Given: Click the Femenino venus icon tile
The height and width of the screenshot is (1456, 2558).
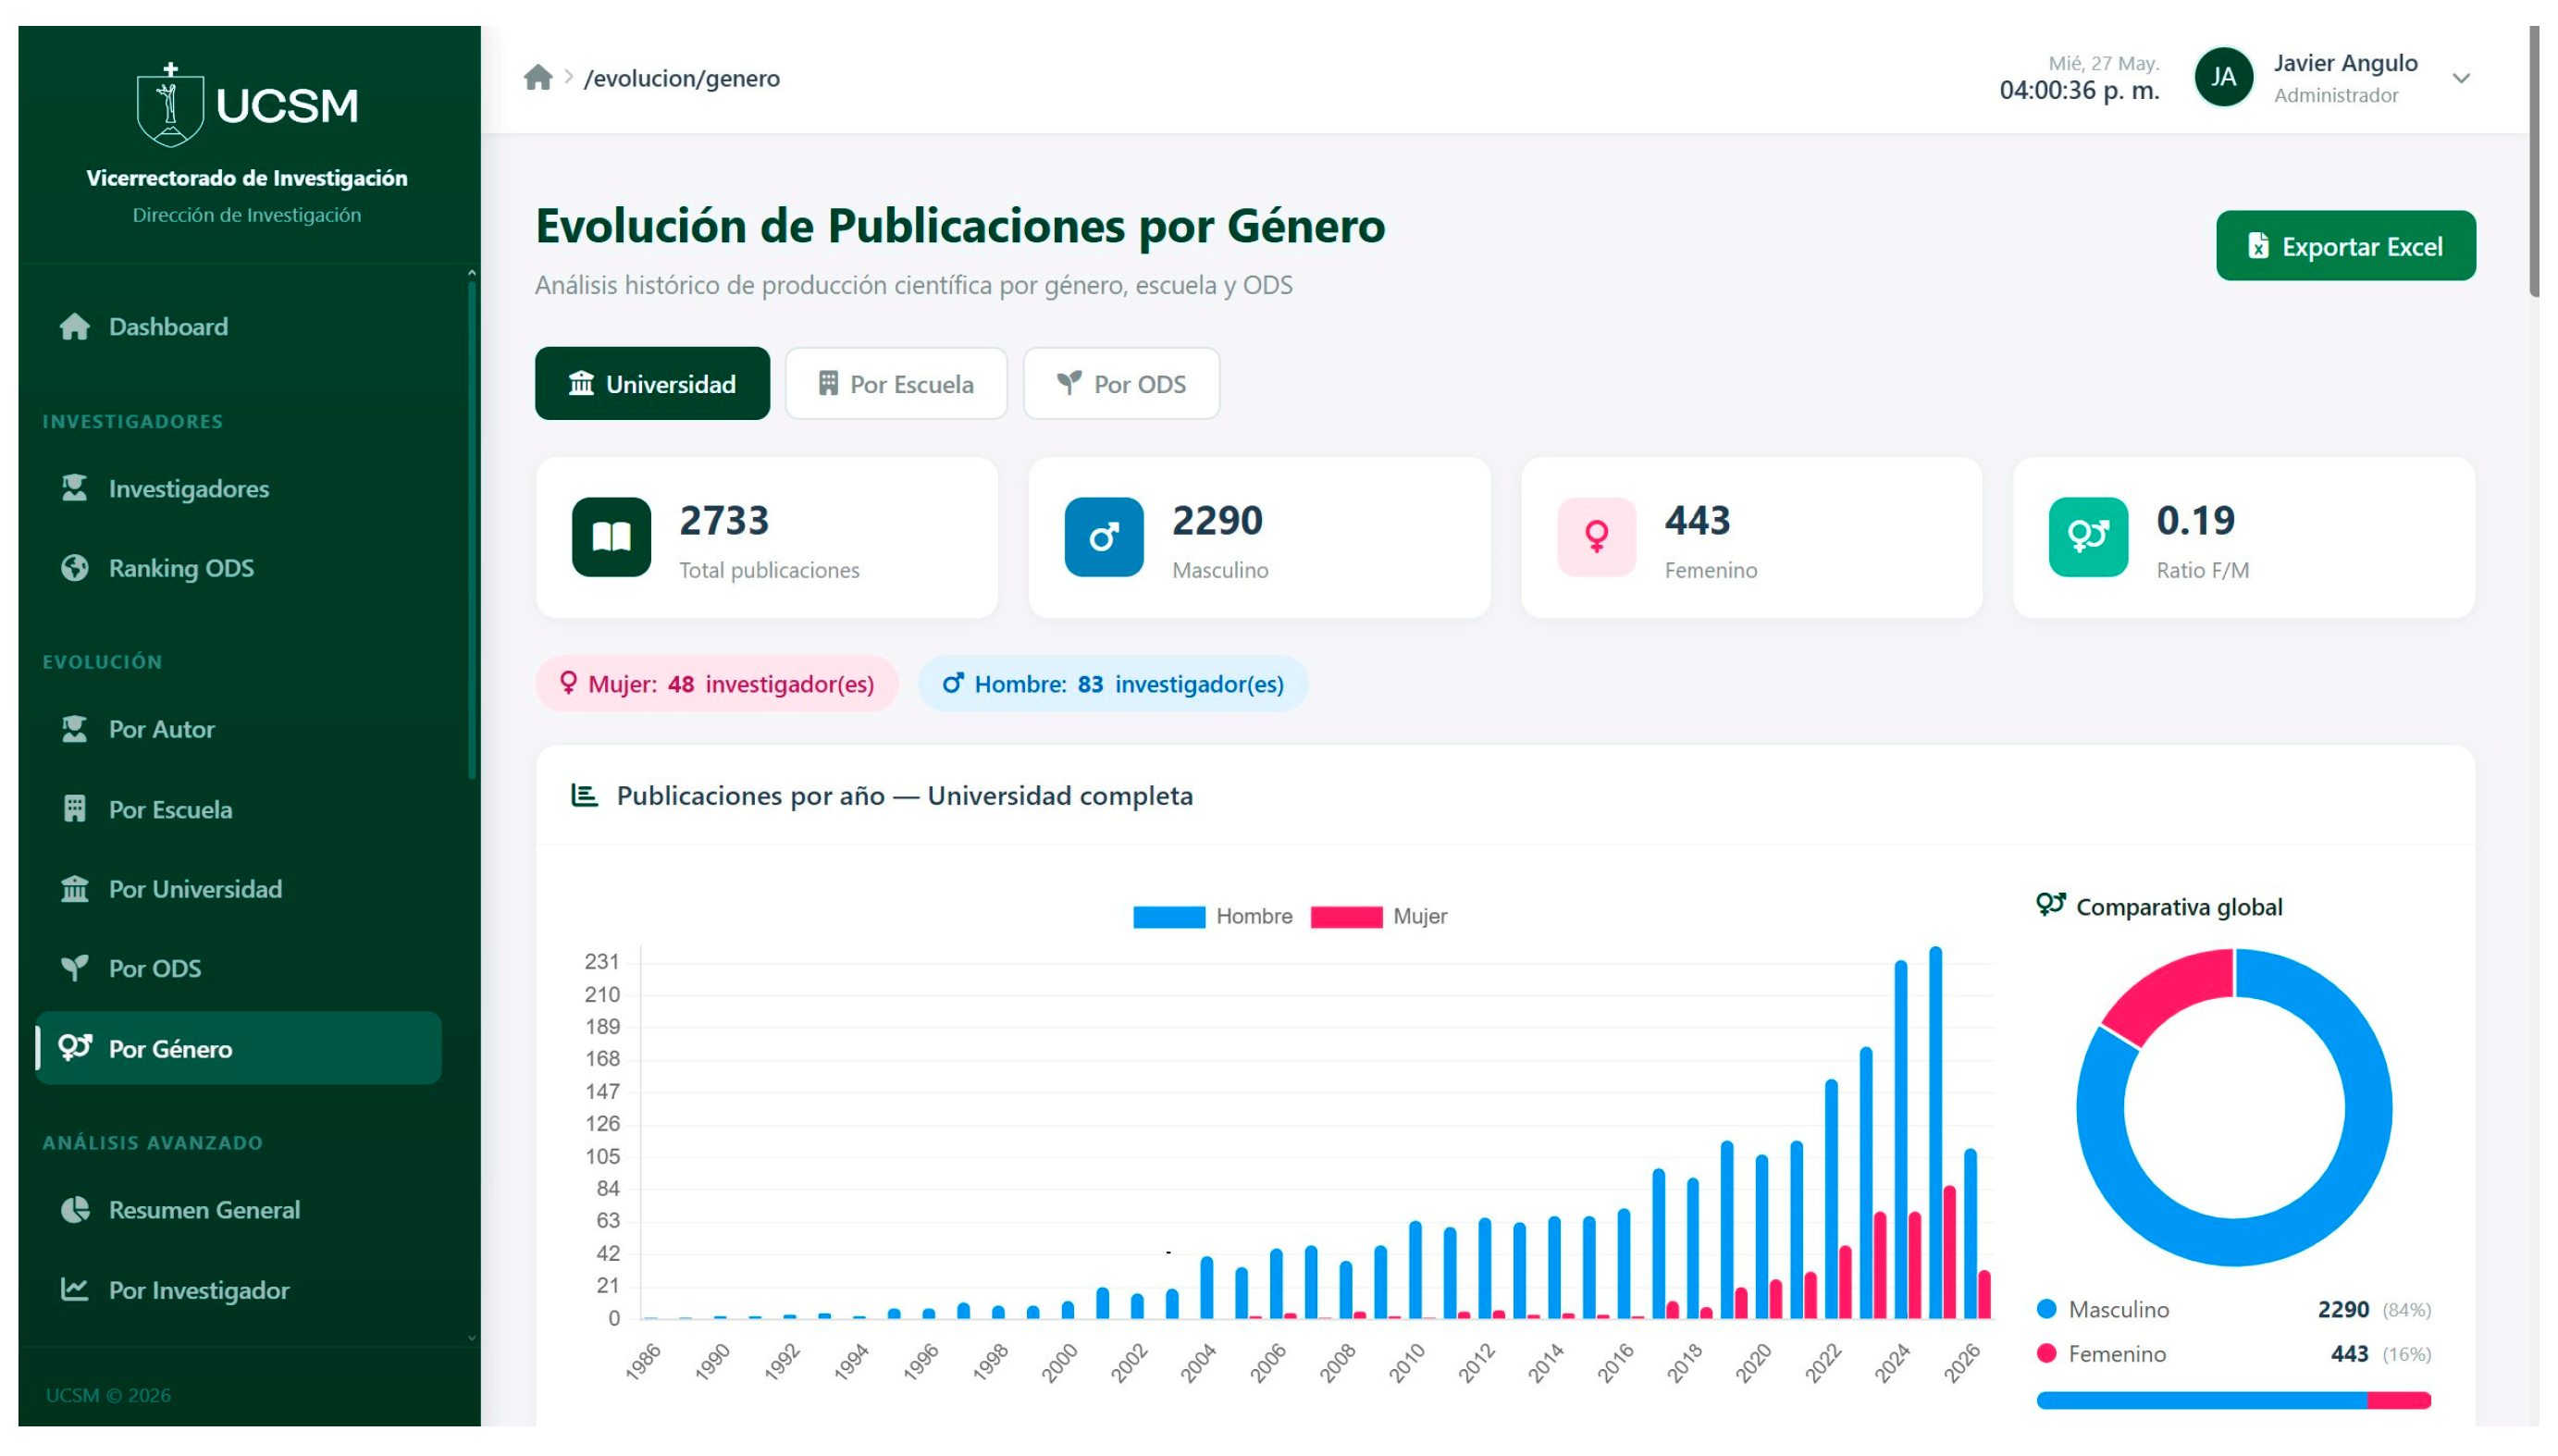Looking at the screenshot, I should pos(1596,537).
